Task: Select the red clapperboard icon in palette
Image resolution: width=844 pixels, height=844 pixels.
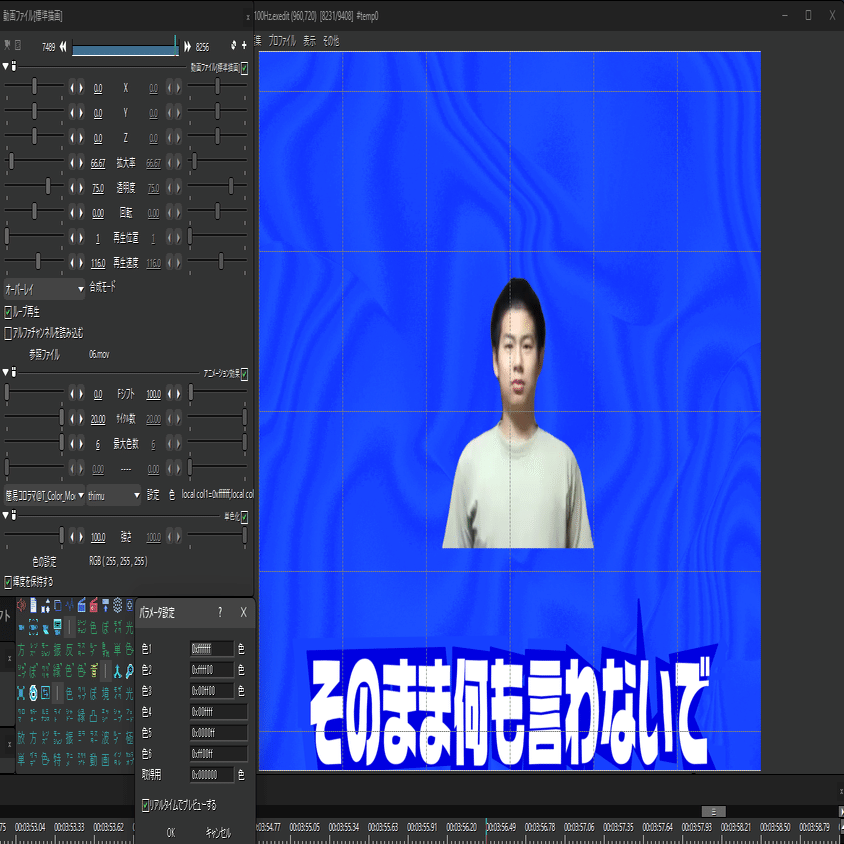Action: click(94, 606)
